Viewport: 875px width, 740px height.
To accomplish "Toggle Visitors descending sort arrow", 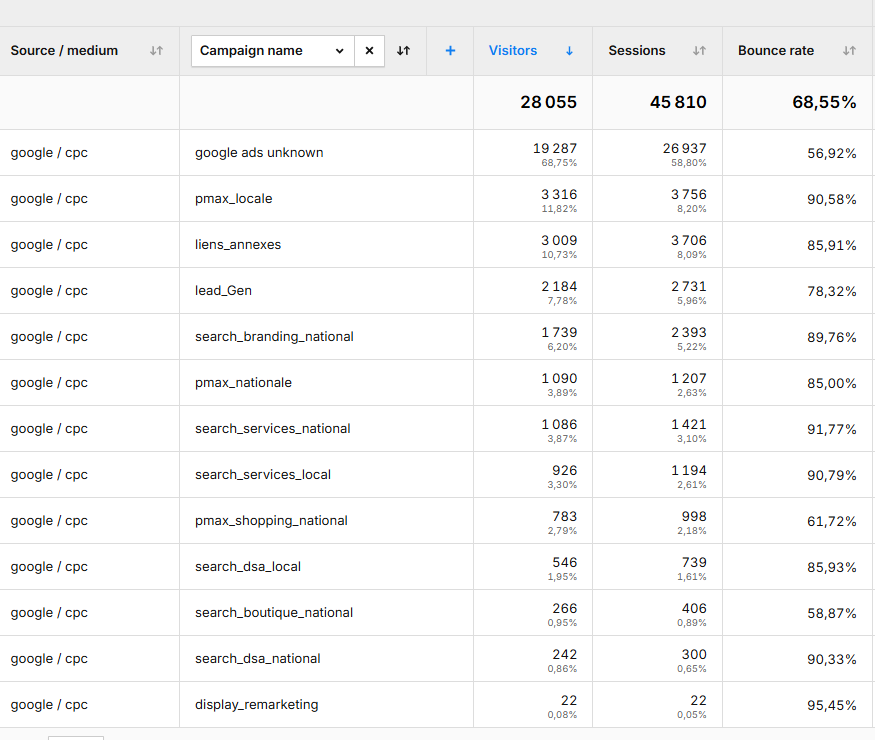I will [x=569, y=51].
